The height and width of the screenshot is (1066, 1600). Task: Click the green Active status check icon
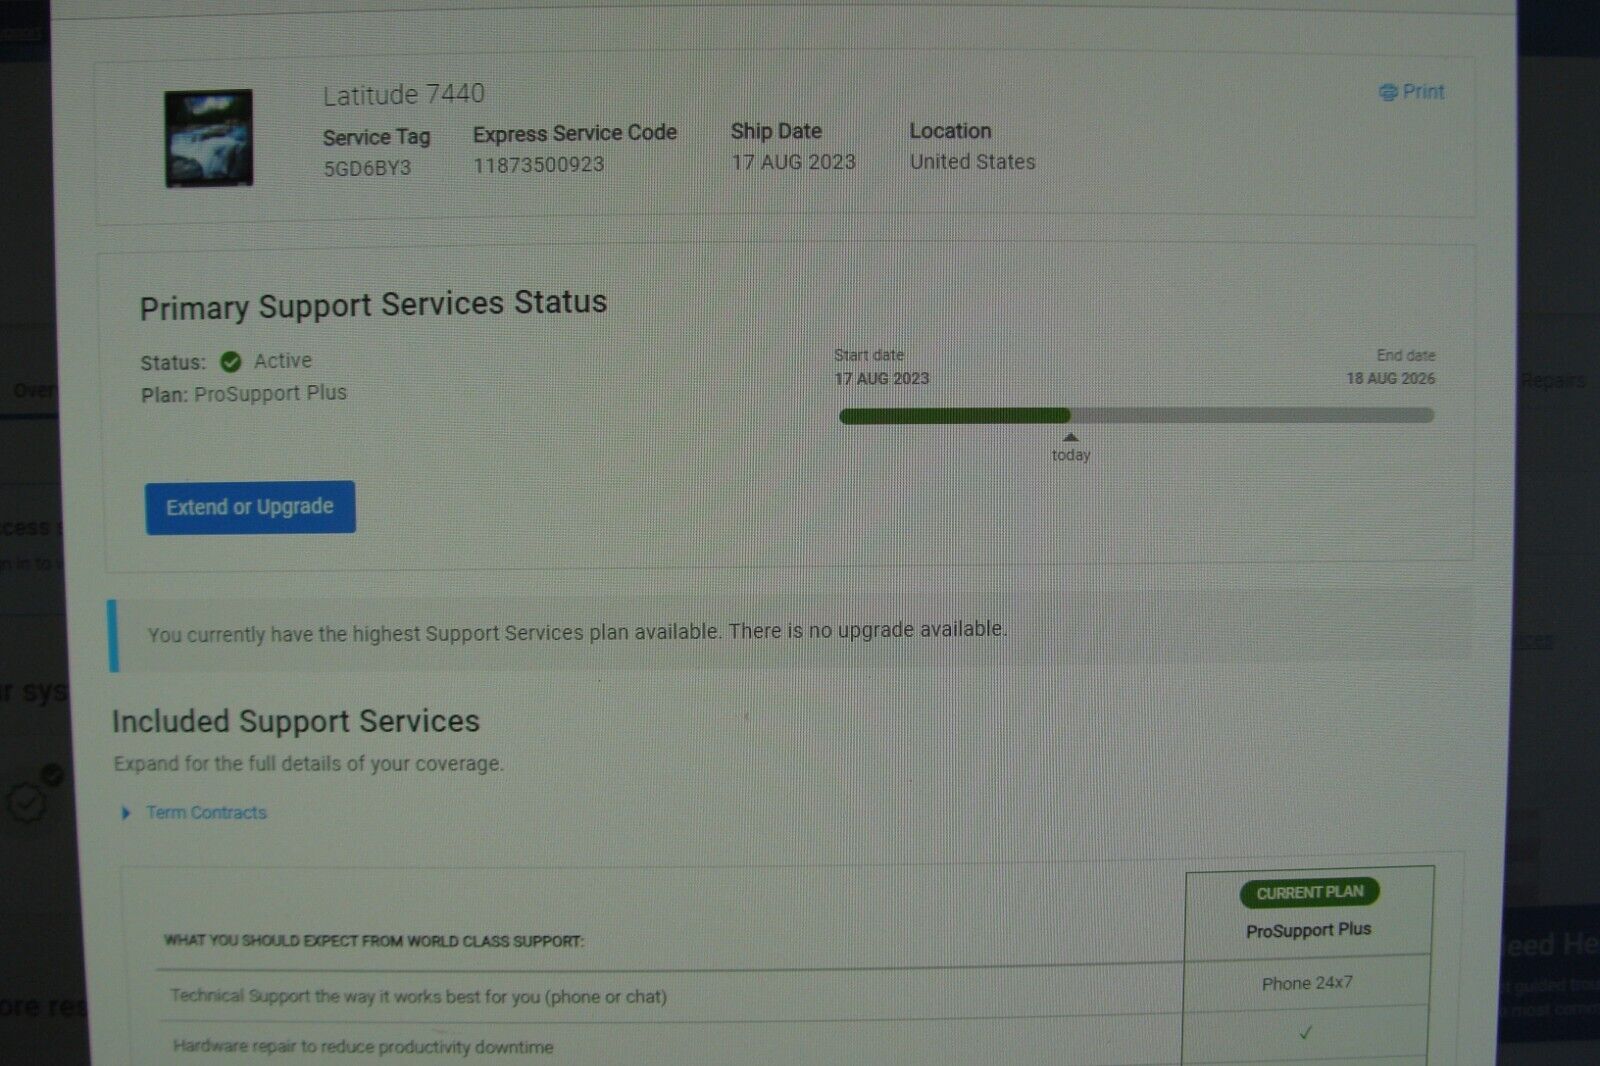[231, 362]
